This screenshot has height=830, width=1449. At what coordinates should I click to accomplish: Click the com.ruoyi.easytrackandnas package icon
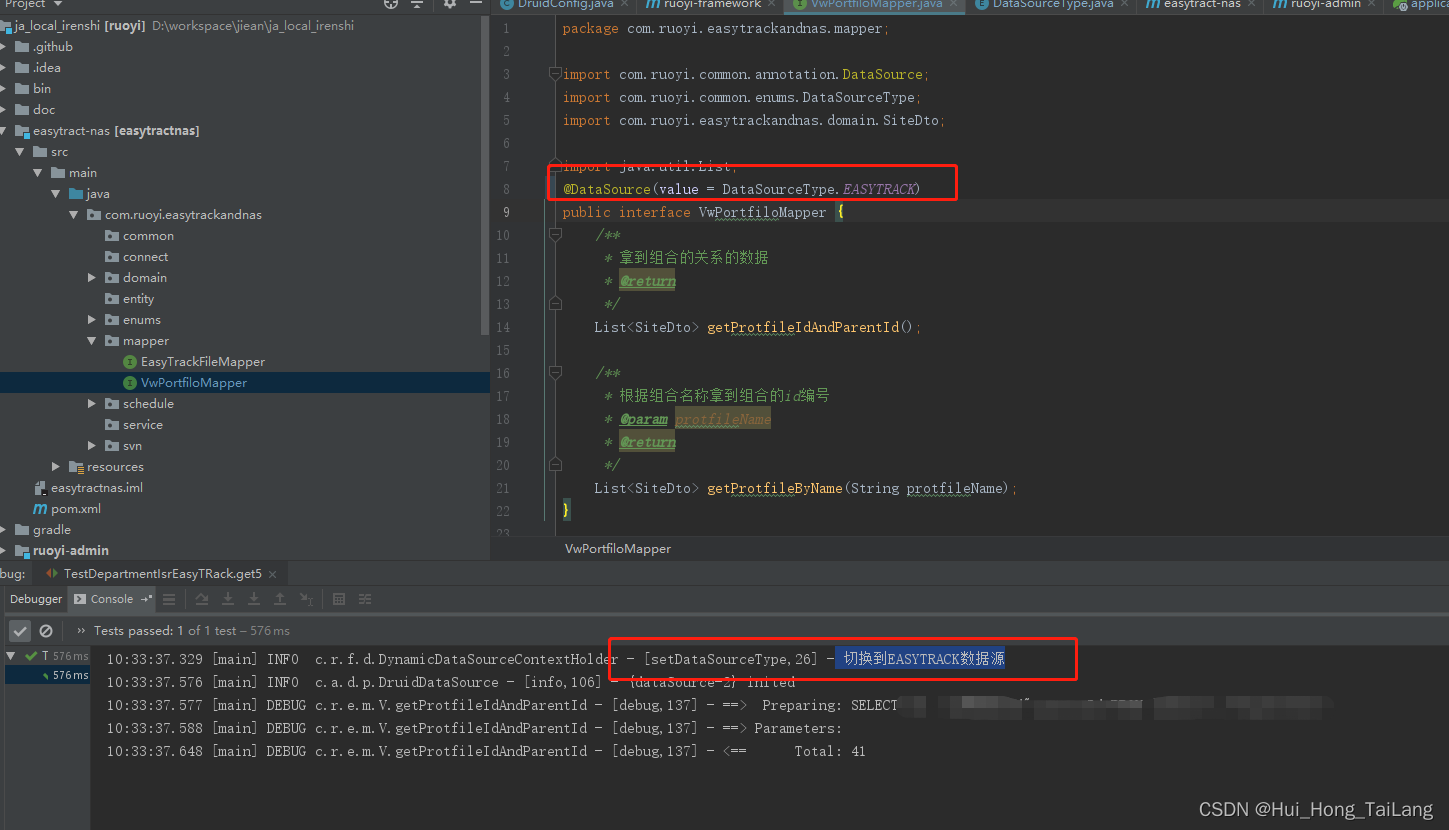[x=94, y=215]
